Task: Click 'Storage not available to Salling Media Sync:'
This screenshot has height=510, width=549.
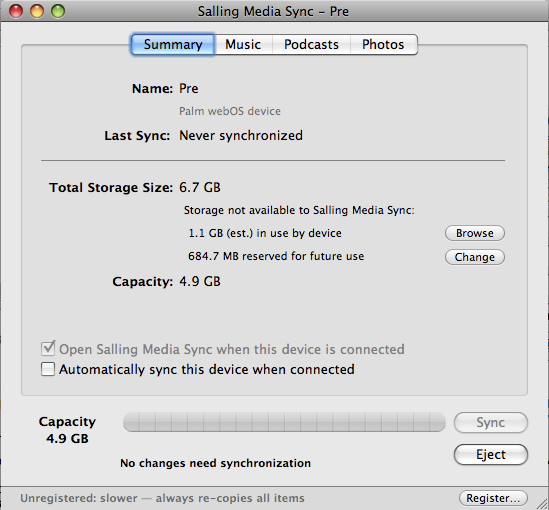Action: [299, 210]
